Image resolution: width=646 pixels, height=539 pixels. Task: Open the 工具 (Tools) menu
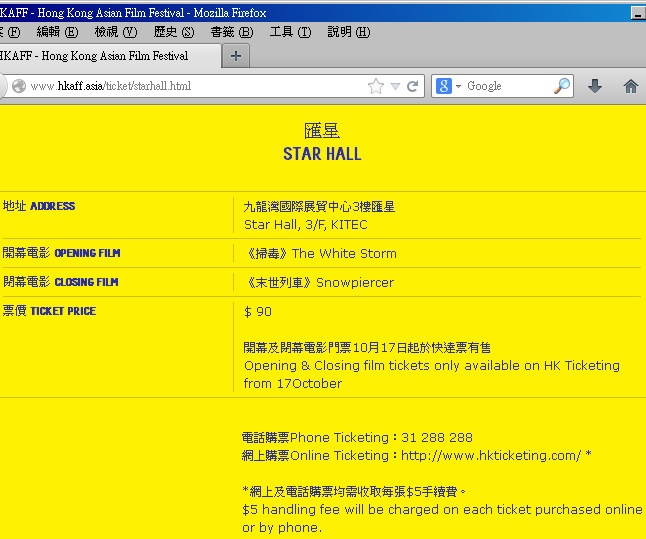[290, 32]
